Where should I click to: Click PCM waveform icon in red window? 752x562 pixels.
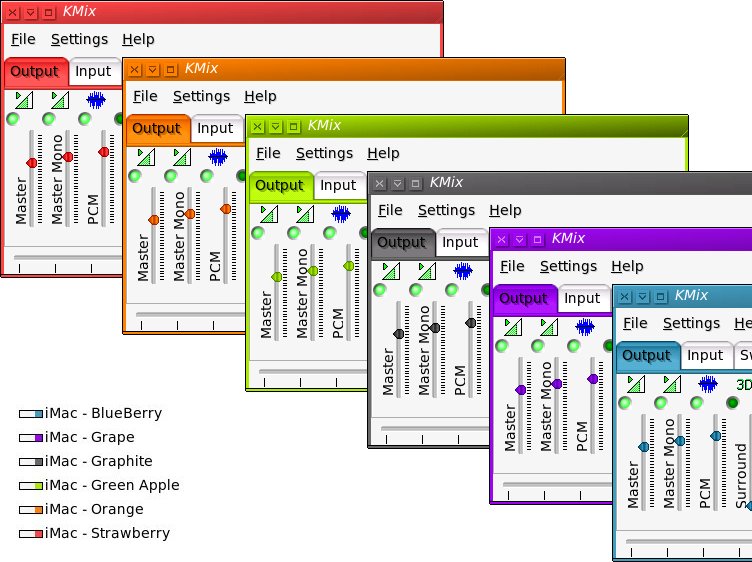(x=96, y=100)
